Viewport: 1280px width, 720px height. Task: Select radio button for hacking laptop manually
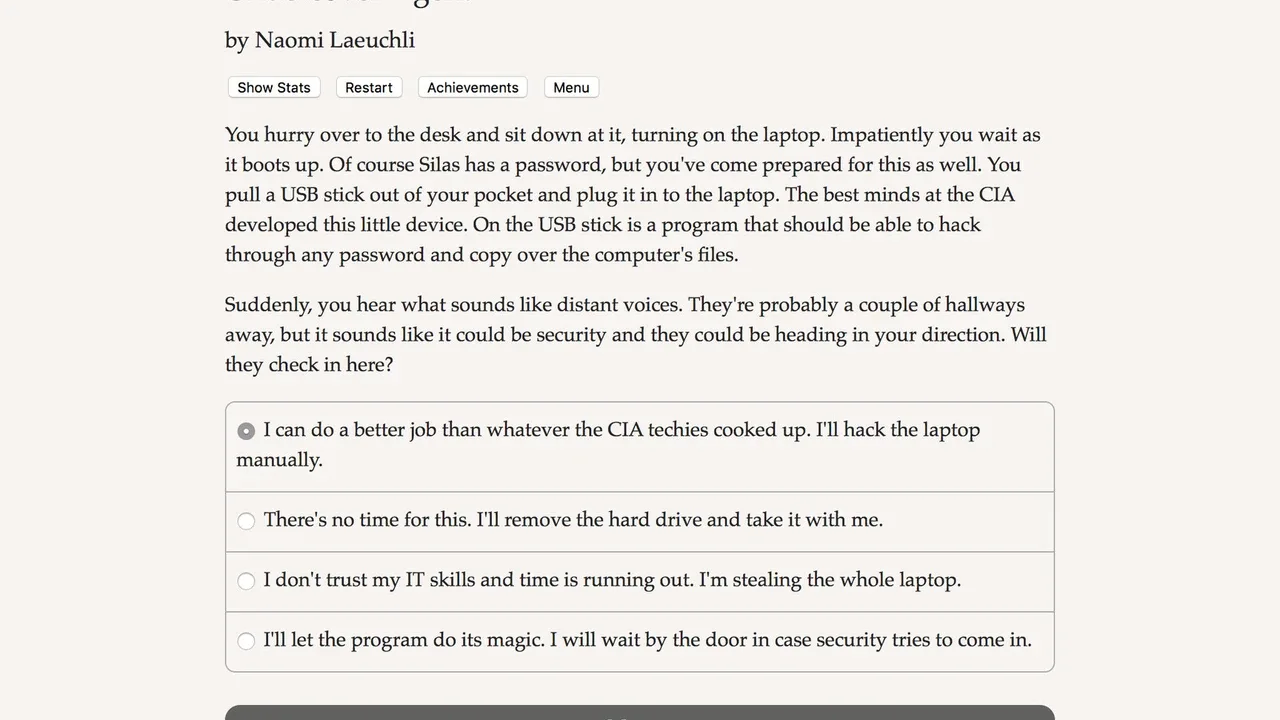pyautogui.click(x=246, y=431)
